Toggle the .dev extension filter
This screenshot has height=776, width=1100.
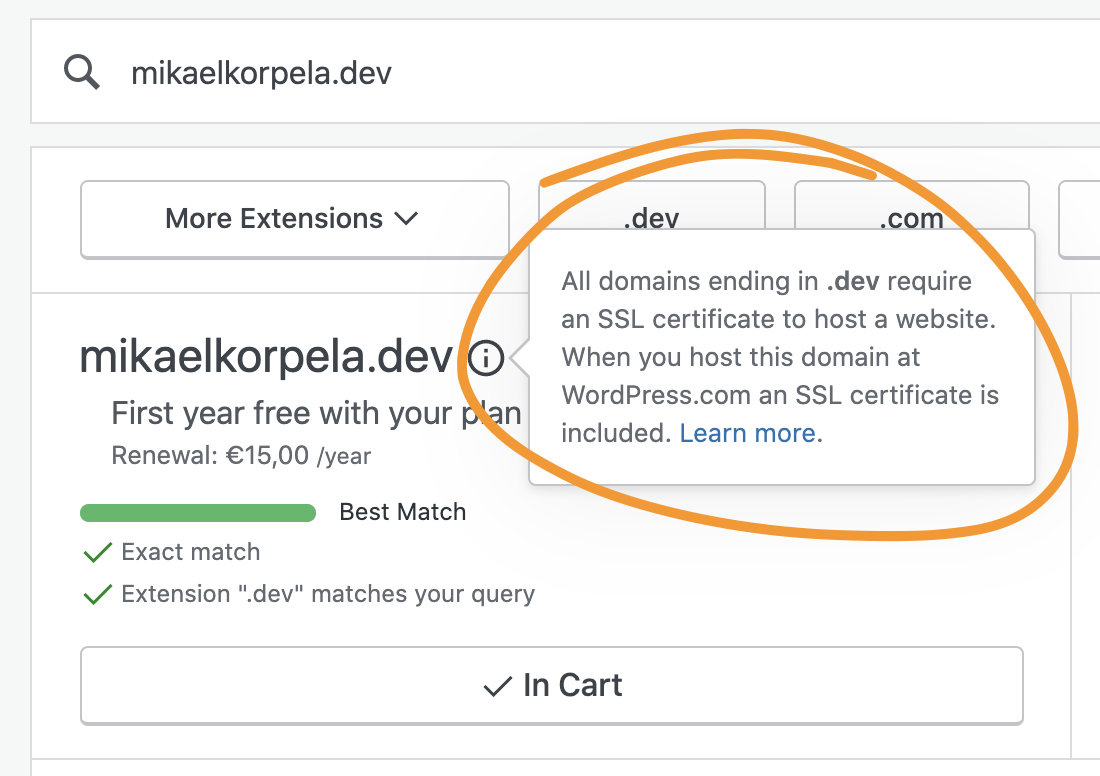click(x=651, y=206)
